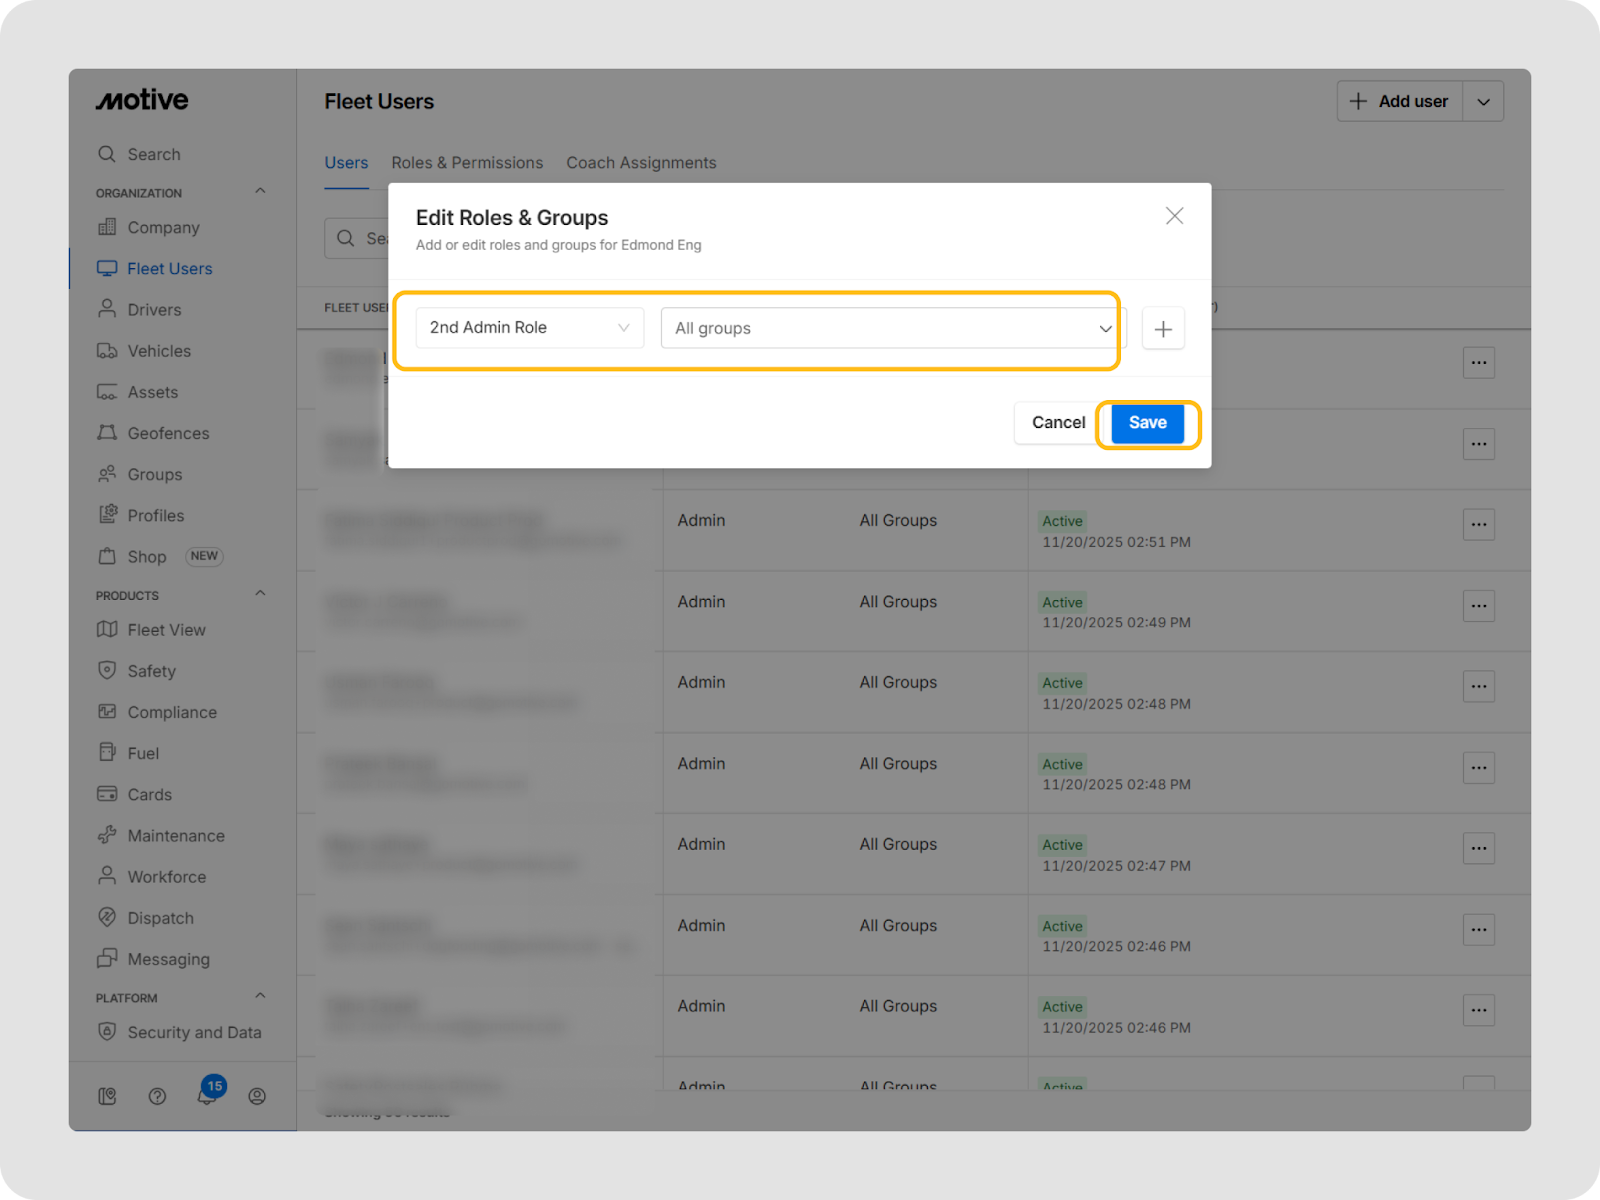The width and height of the screenshot is (1600, 1200).
Task: Switch to Coach Assignments tab
Action: pyautogui.click(x=641, y=163)
